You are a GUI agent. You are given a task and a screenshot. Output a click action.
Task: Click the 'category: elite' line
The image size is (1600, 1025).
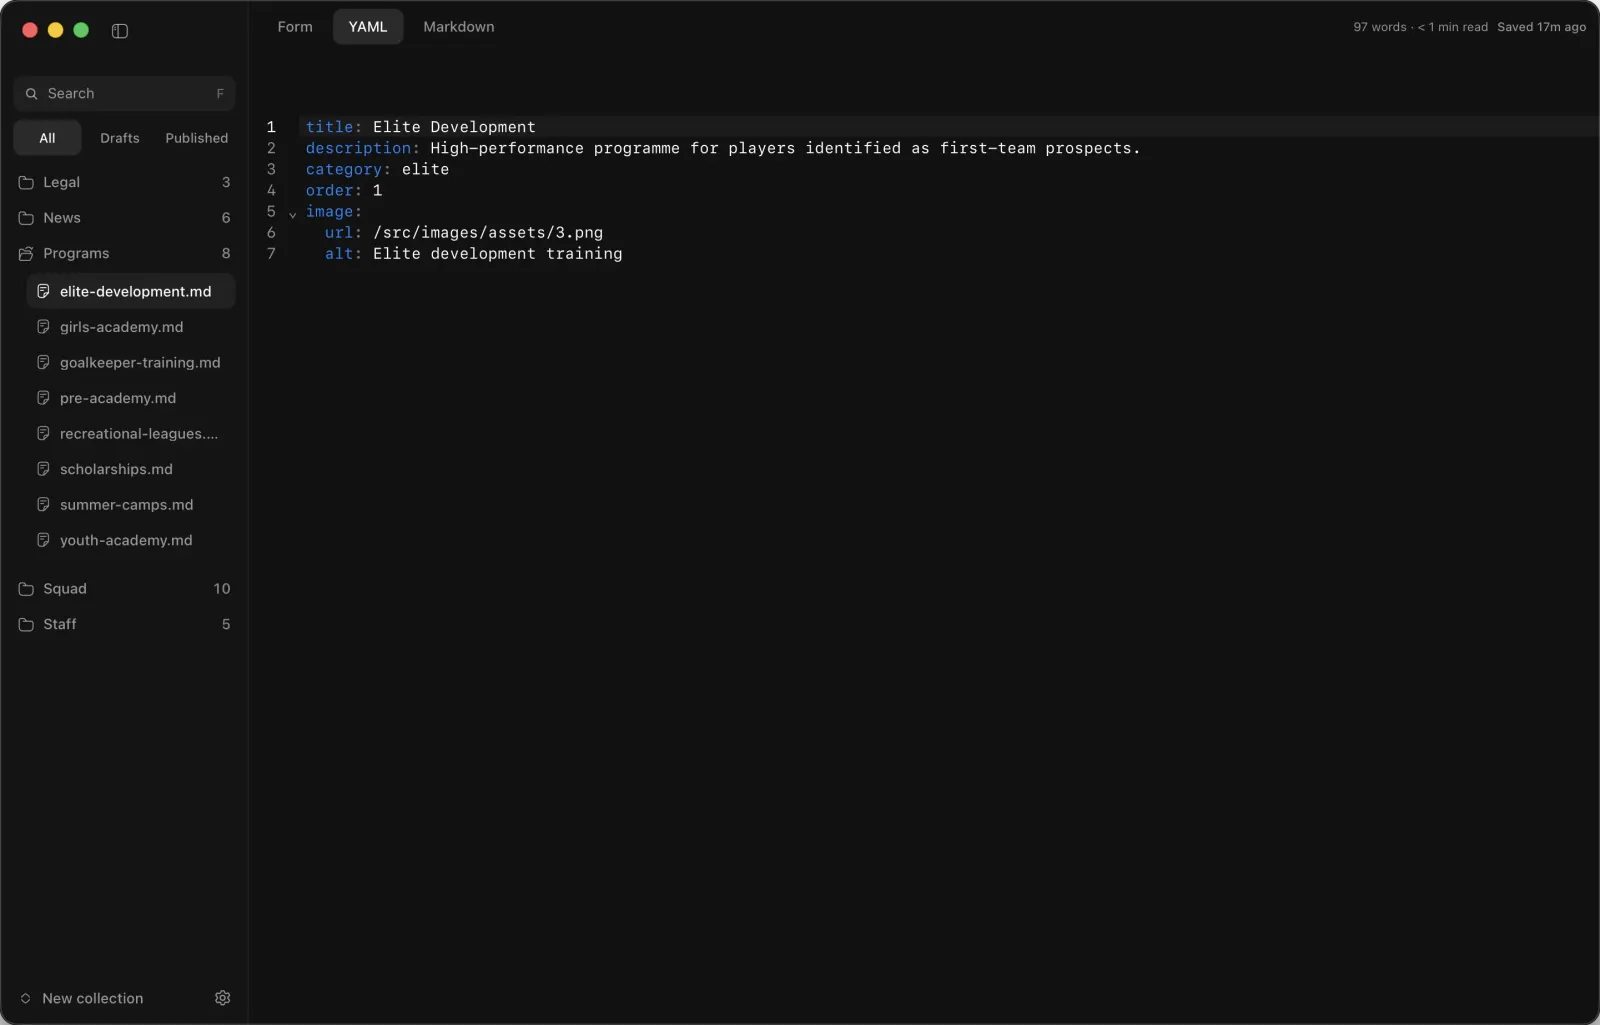point(377,169)
